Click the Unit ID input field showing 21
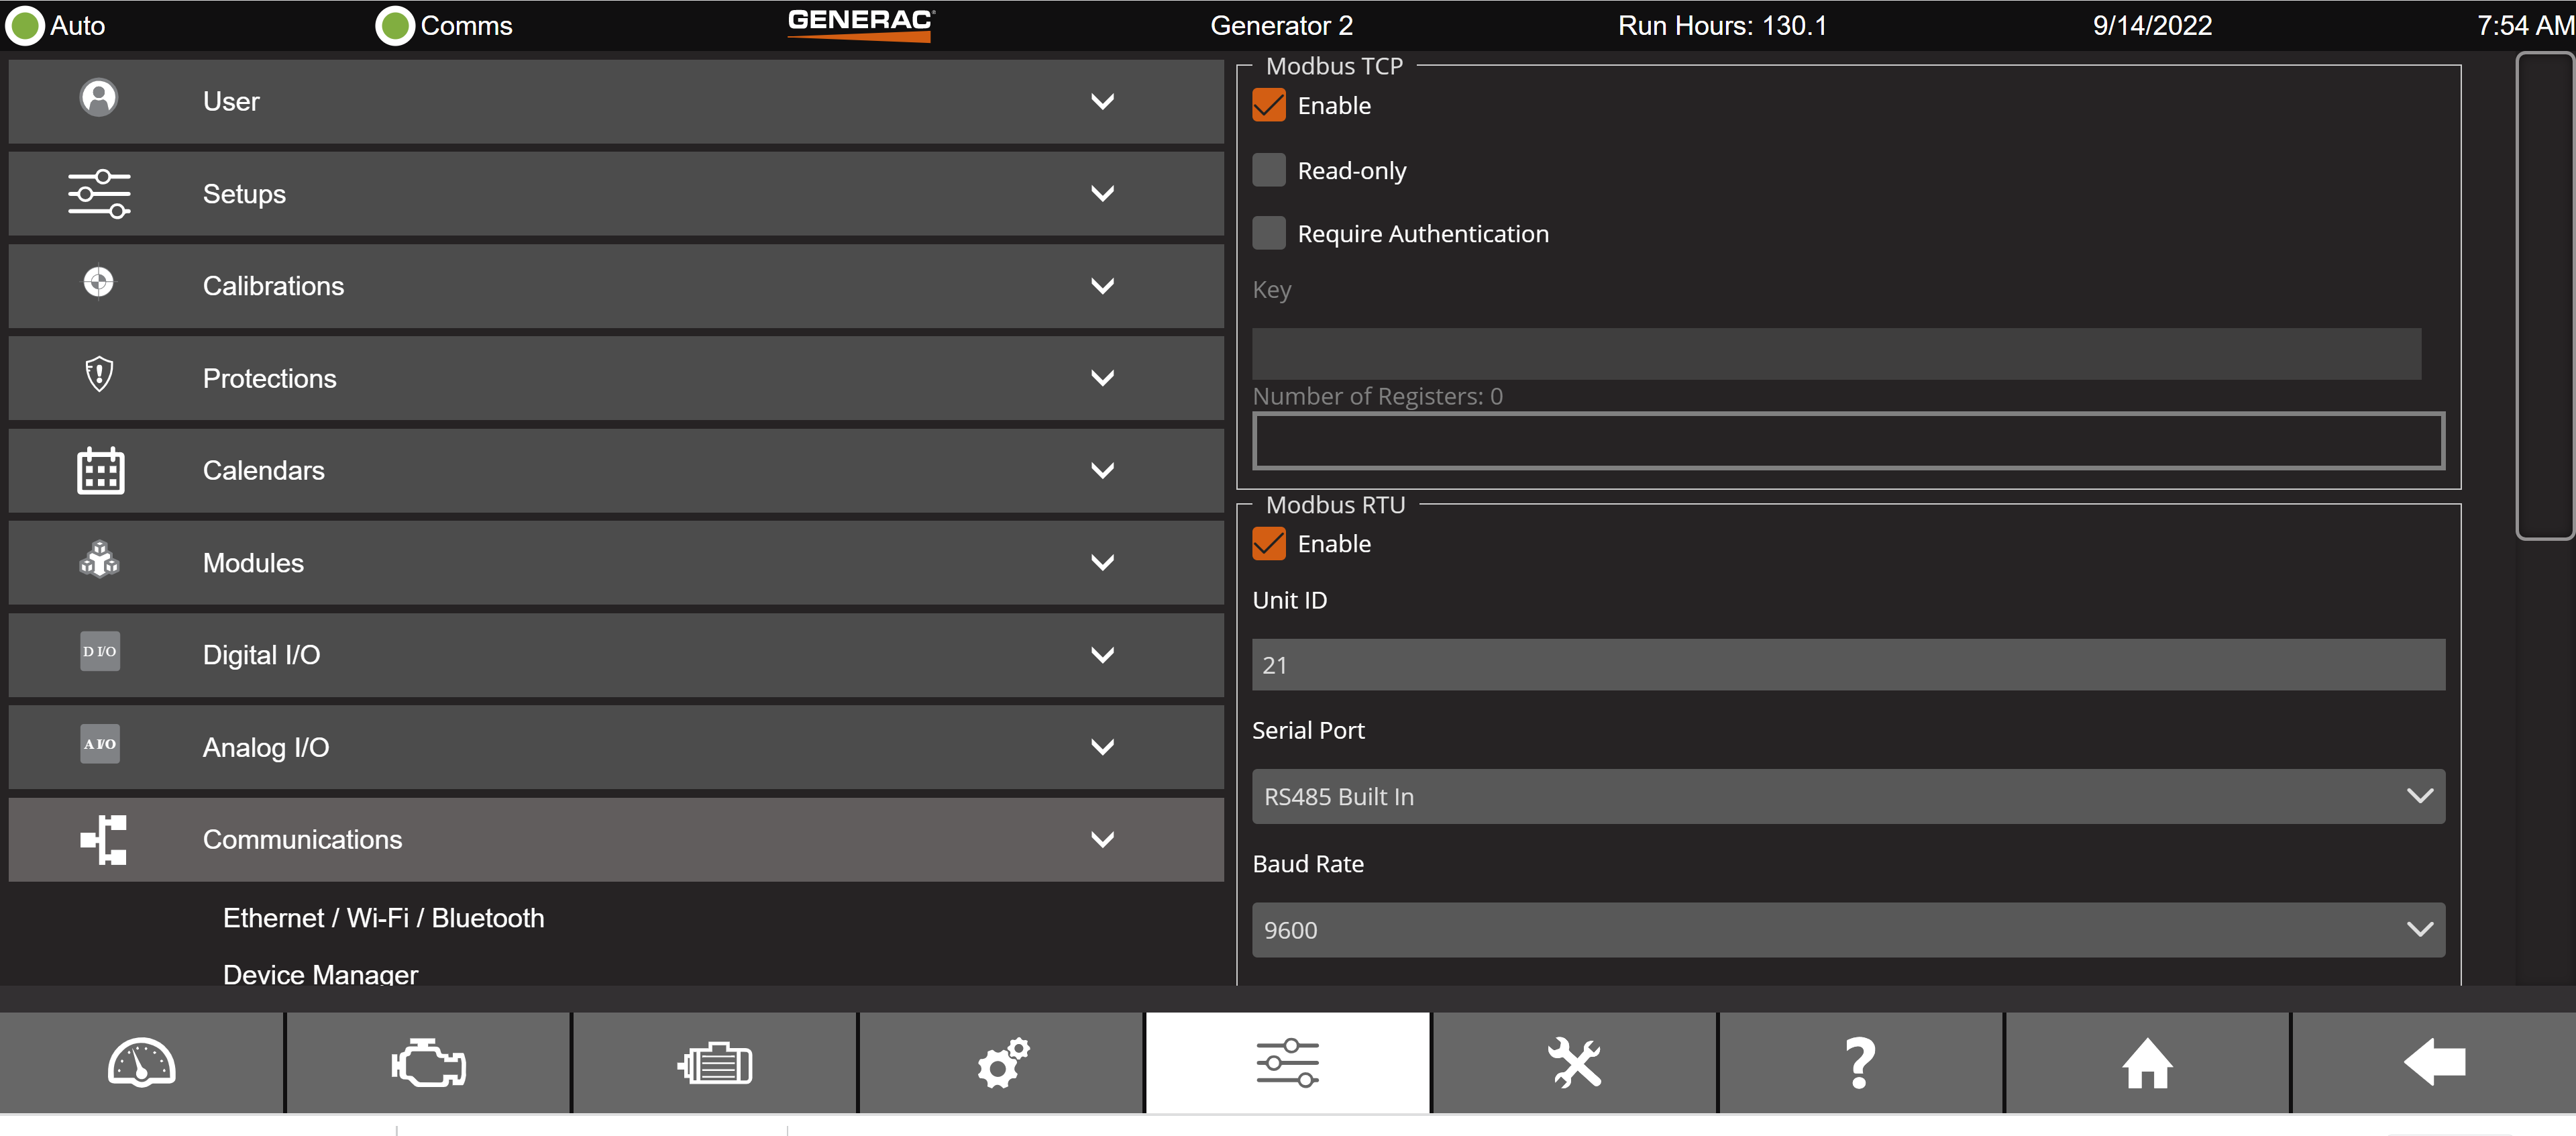The width and height of the screenshot is (2576, 1136). [x=1847, y=665]
